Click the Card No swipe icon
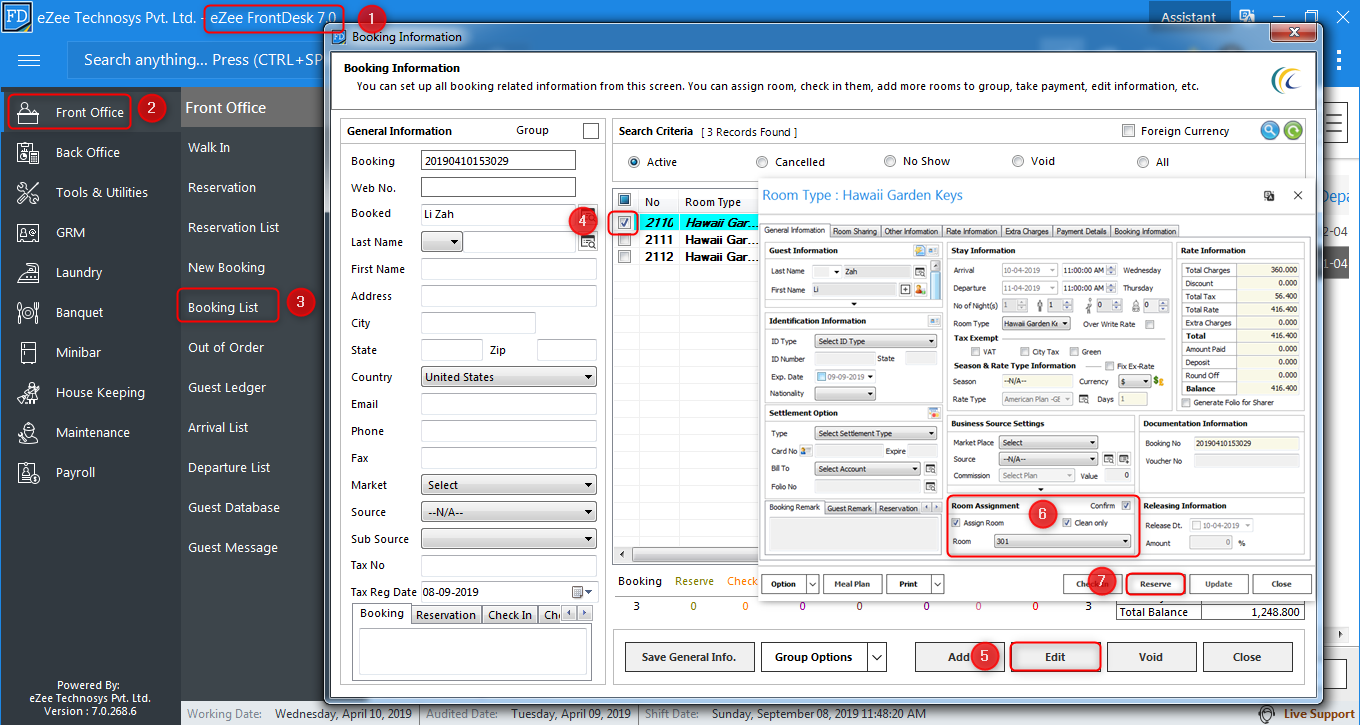Screen dimensions: 1360x725 (x=805, y=451)
